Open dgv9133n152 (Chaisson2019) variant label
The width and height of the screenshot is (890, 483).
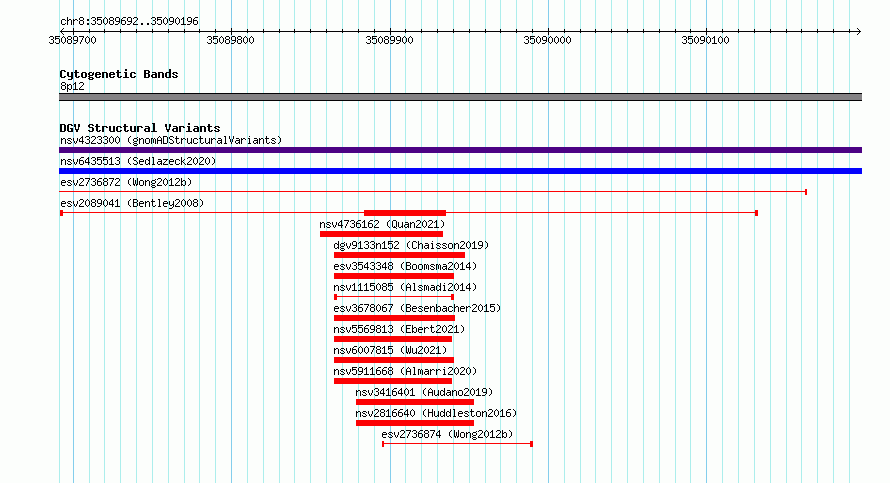[411, 245]
